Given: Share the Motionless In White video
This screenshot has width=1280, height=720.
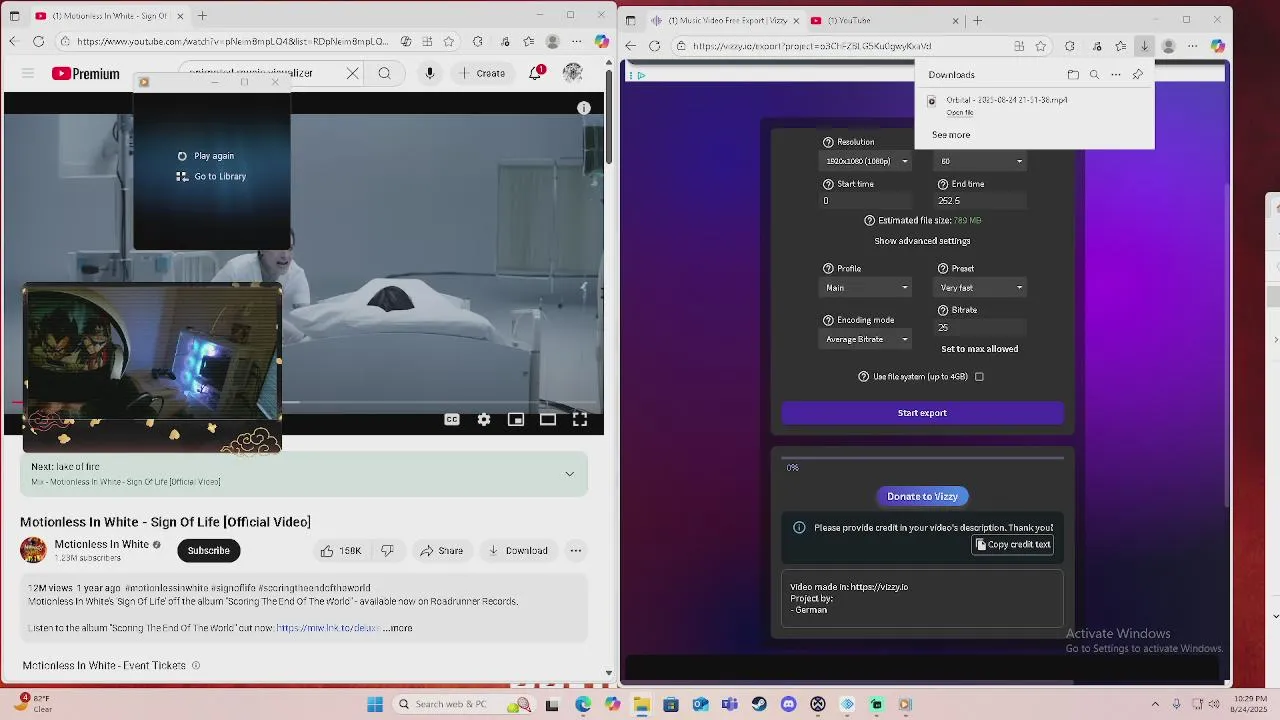Looking at the screenshot, I should (441, 550).
